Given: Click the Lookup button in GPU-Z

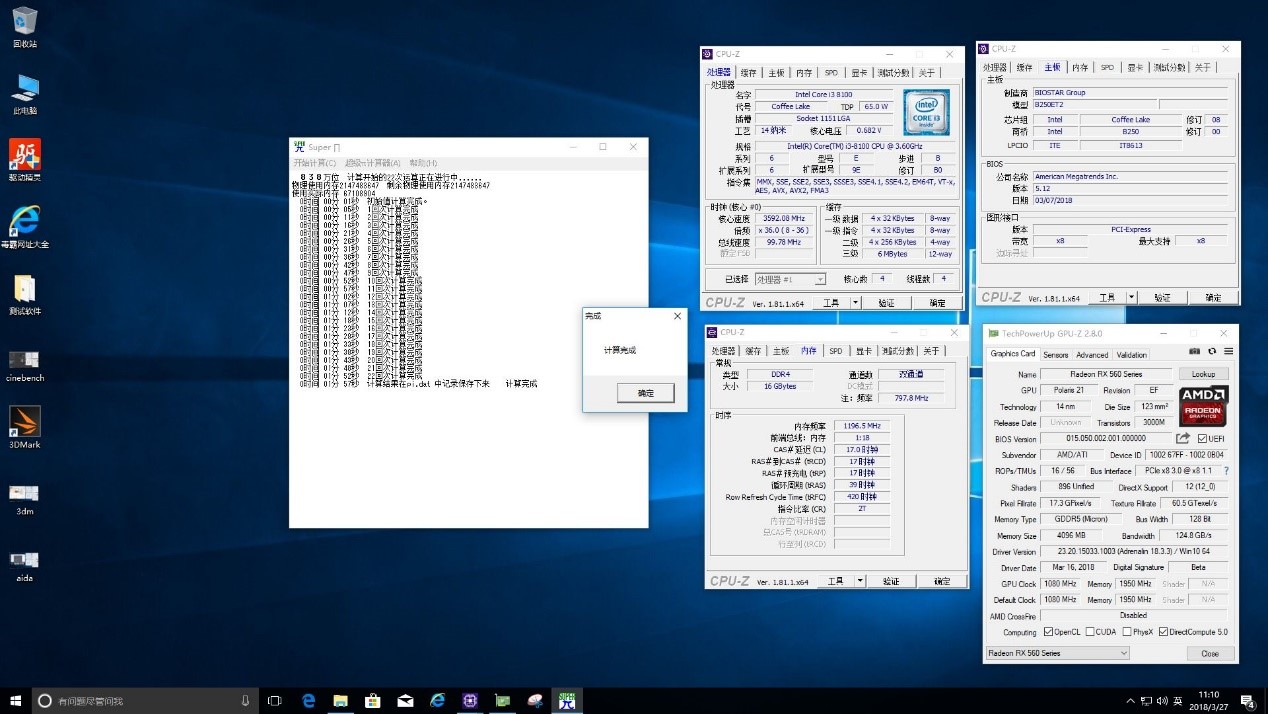Looking at the screenshot, I should 1203,373.
